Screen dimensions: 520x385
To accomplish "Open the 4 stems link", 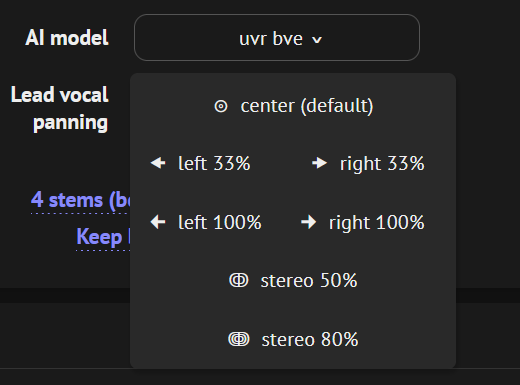I will pos(80,201).
